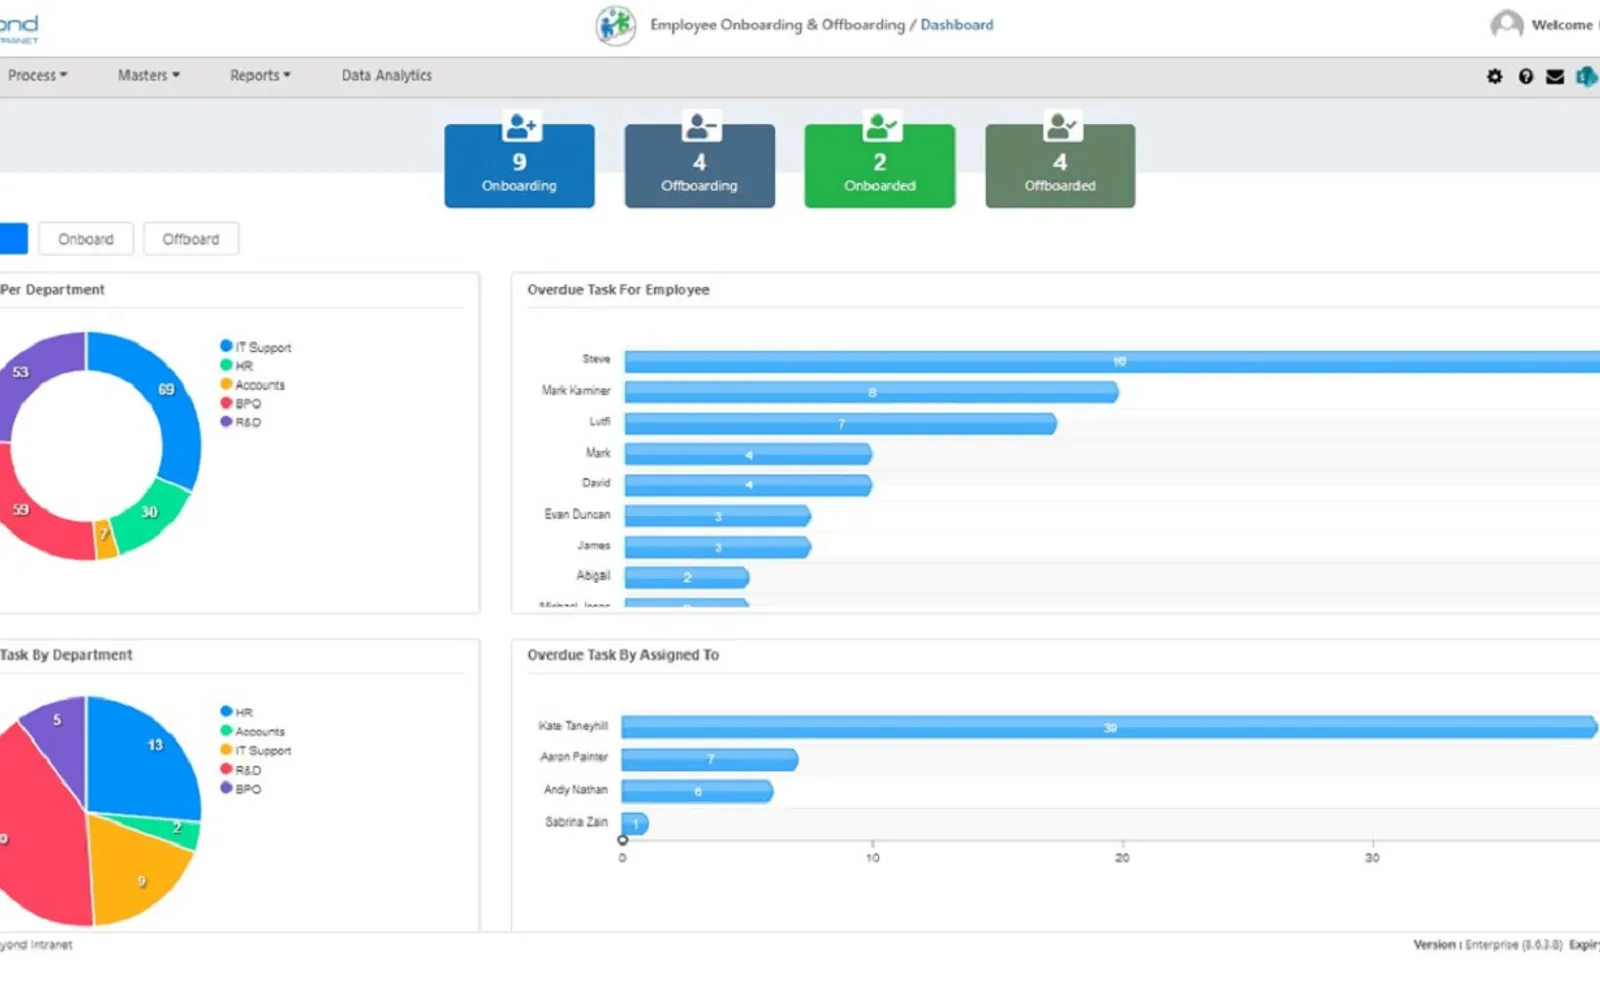The height and width of the screenshot is (1000, 1600).
Task: Toggle R&D legend in Per Department chart
Action: pos(241,422)
